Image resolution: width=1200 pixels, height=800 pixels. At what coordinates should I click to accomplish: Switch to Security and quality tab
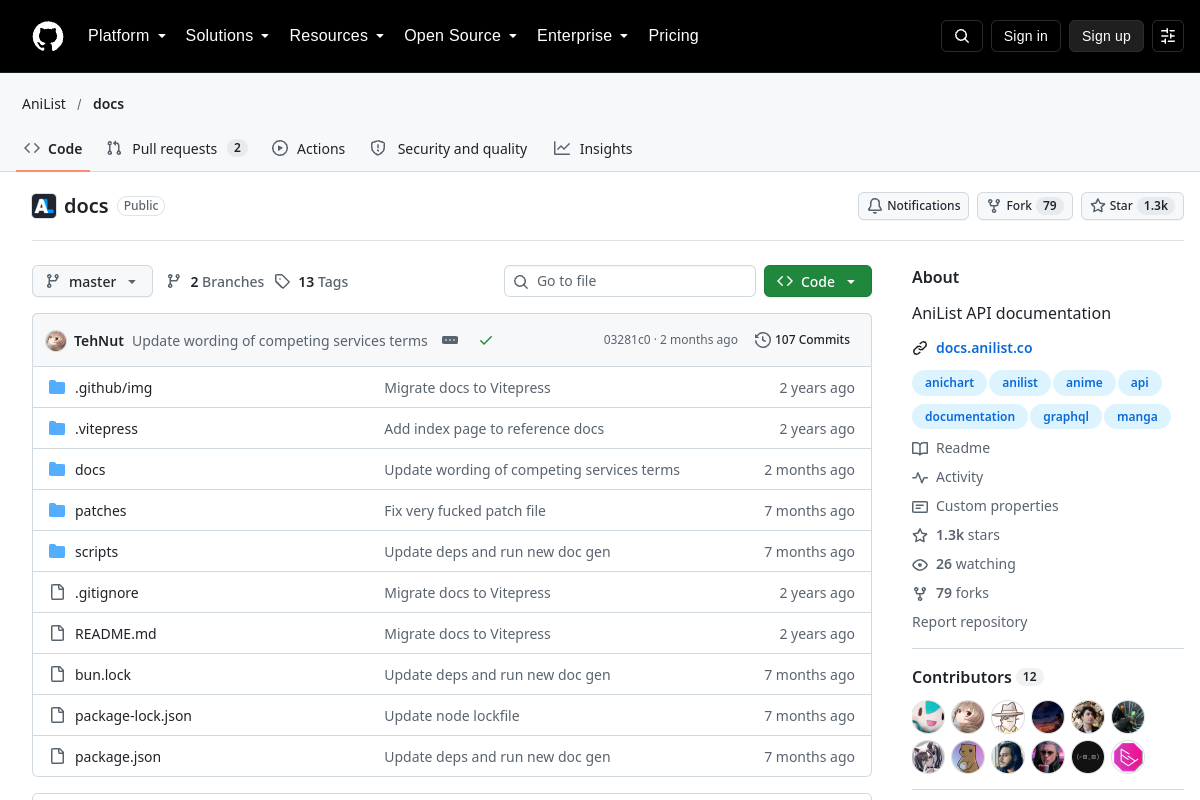point(449,149)
